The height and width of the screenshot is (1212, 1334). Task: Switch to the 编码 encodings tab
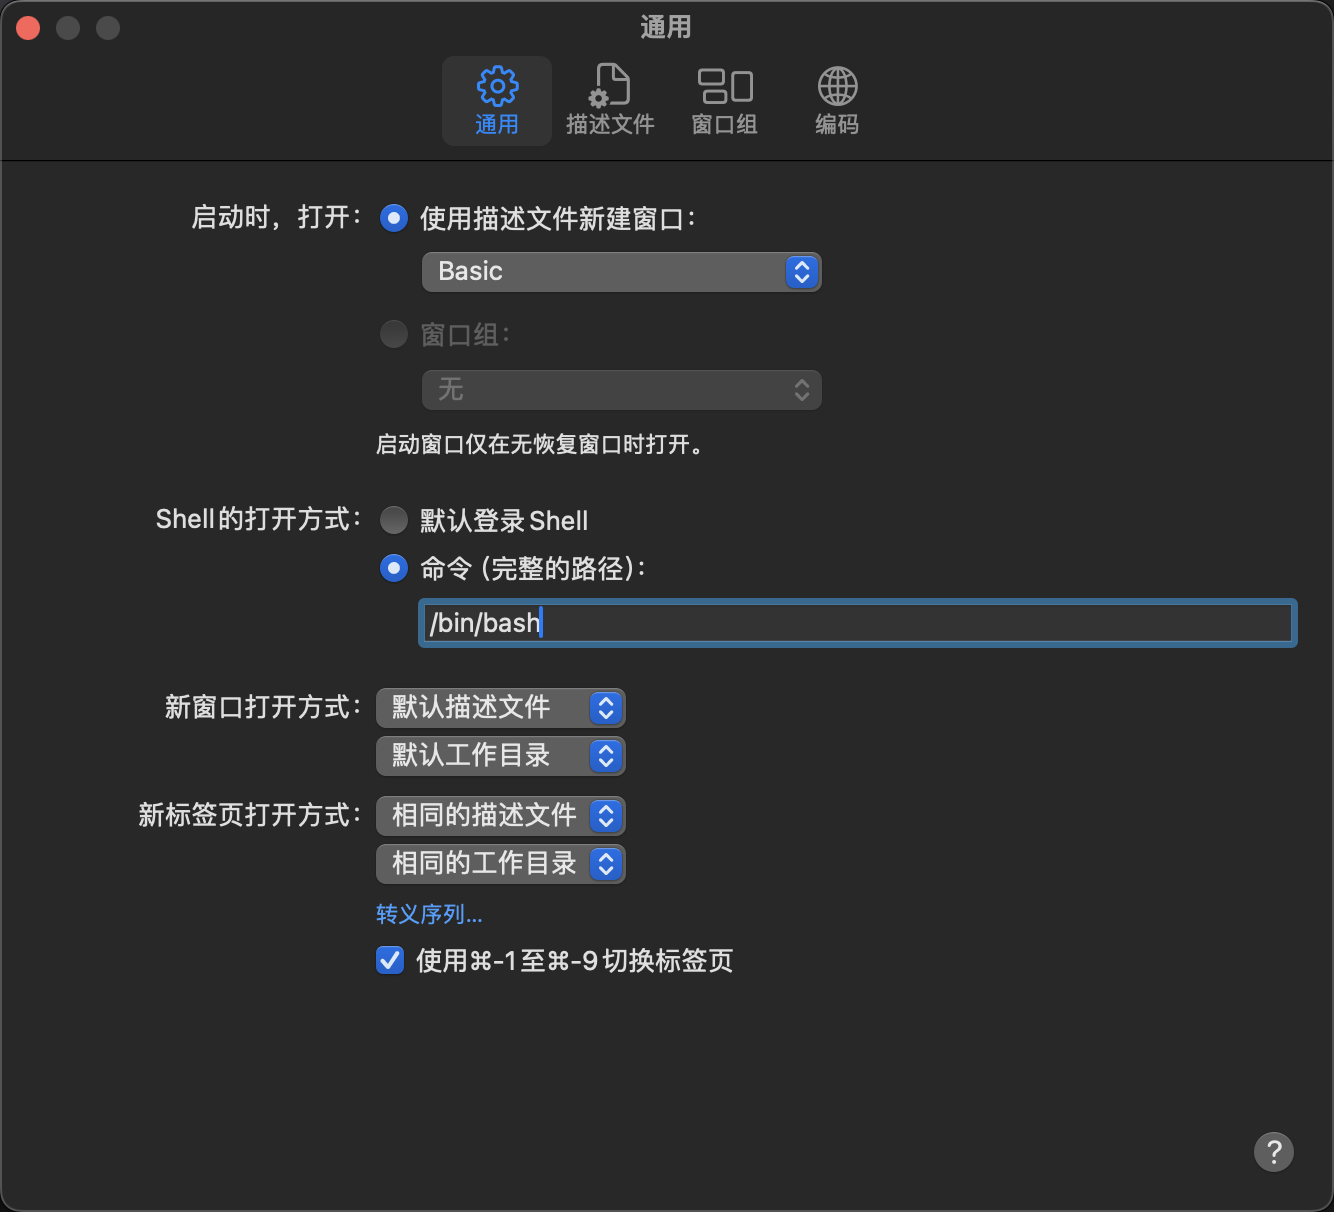point(837,101)
